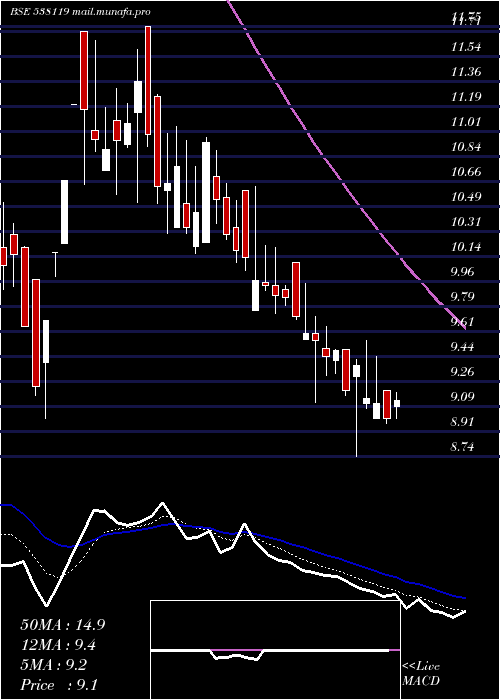Click the 50MA : 14.9 readout

pos(63,625)
